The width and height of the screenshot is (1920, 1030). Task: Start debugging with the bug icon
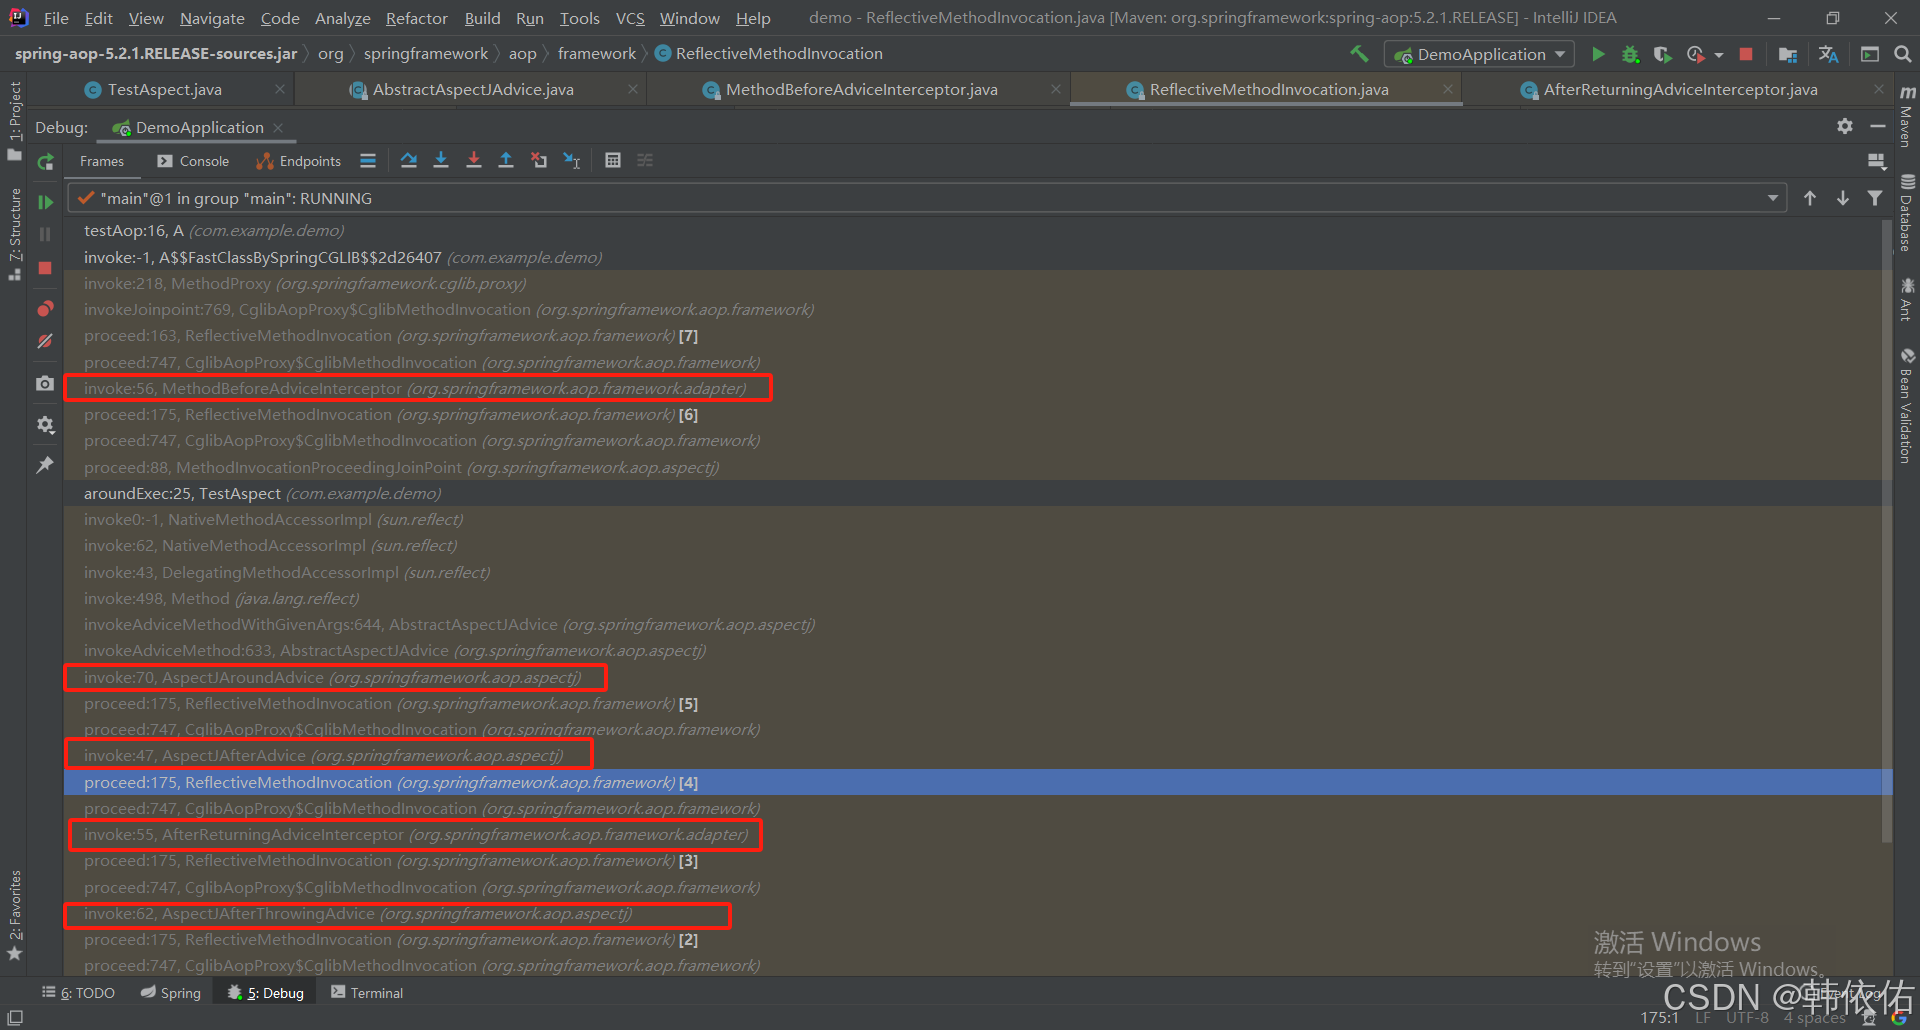[x=1630, y=54]
